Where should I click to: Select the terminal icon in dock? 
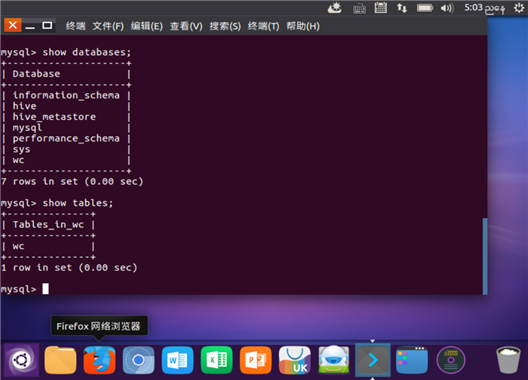(373, 360)
